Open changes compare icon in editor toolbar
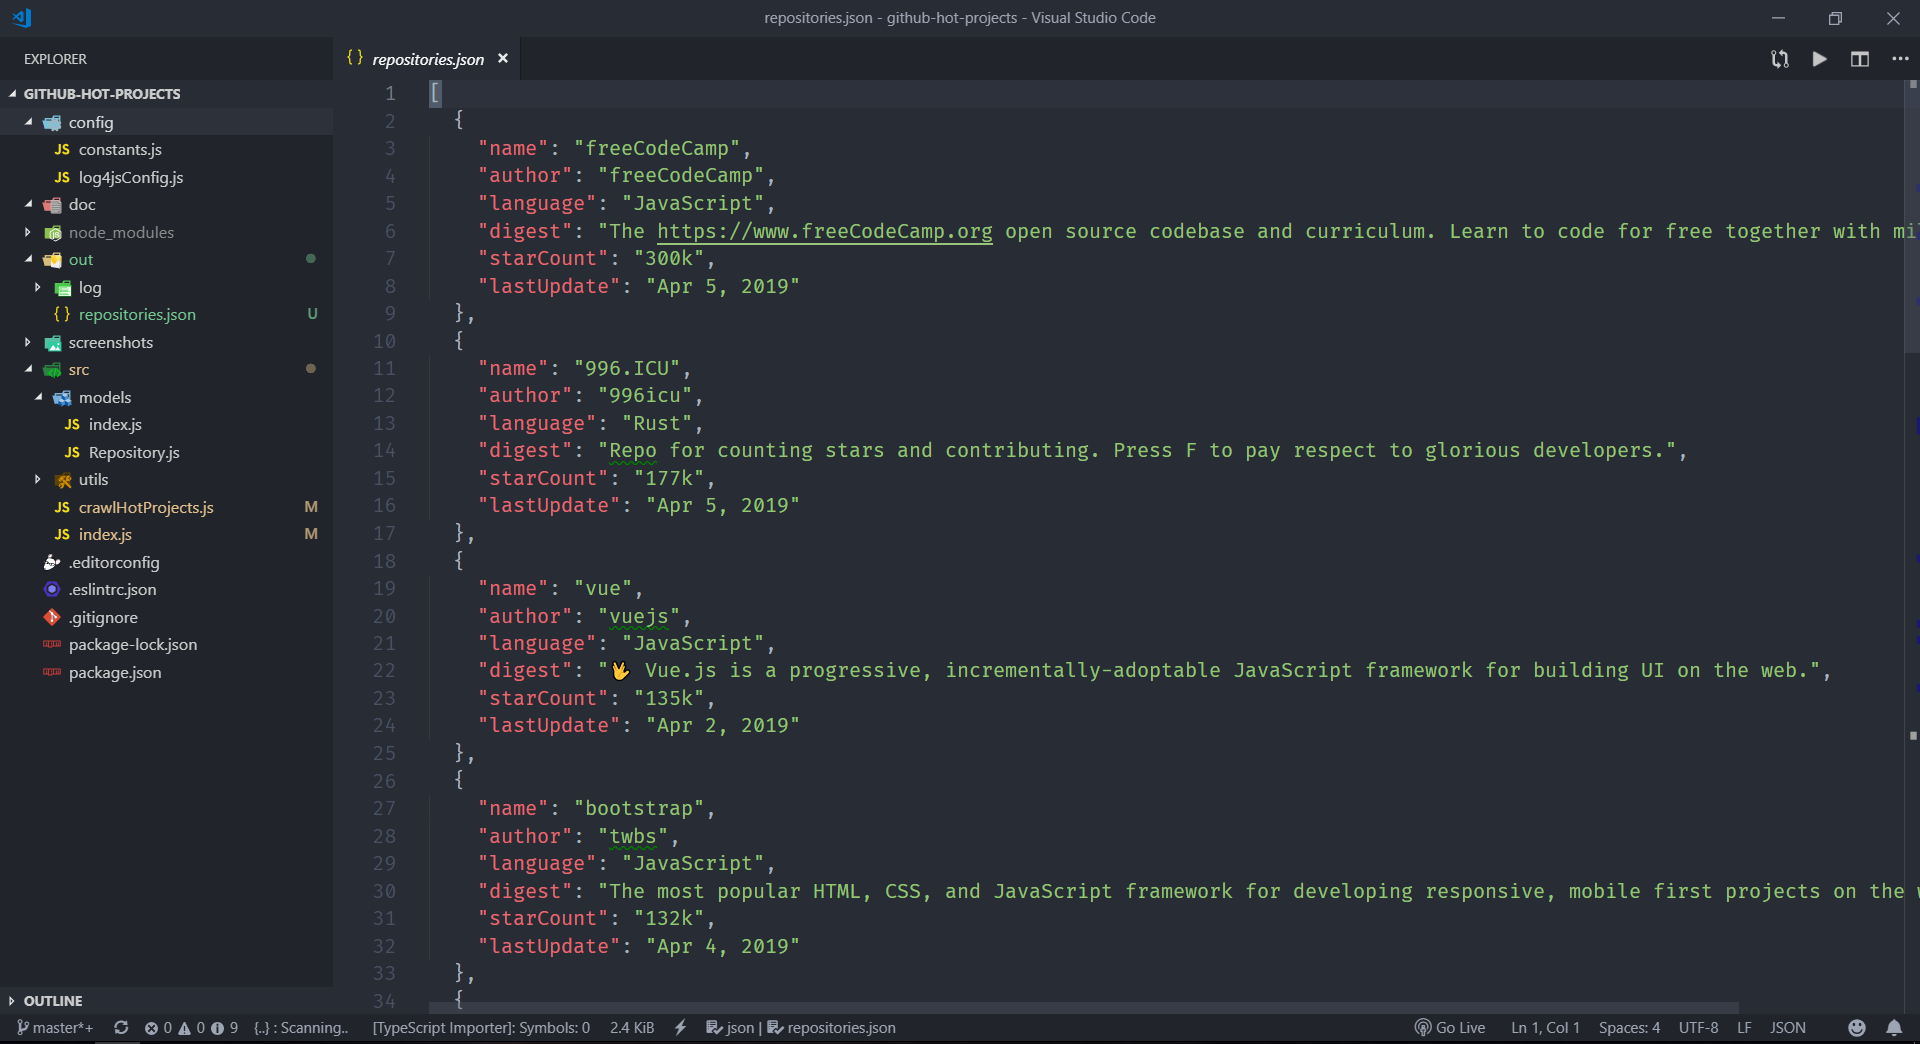Image resolution: width=1920 pixels, height=1044 pixels. 1780,59
